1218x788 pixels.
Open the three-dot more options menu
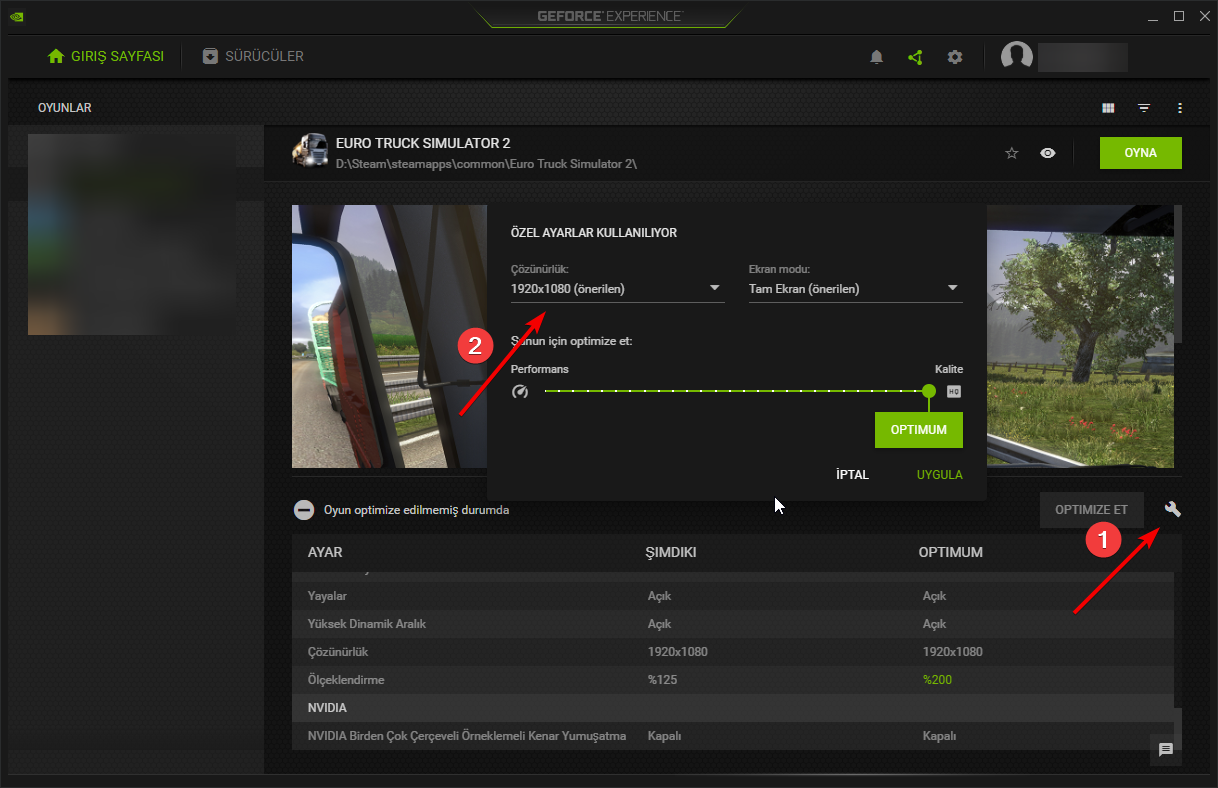[1180, 108]
